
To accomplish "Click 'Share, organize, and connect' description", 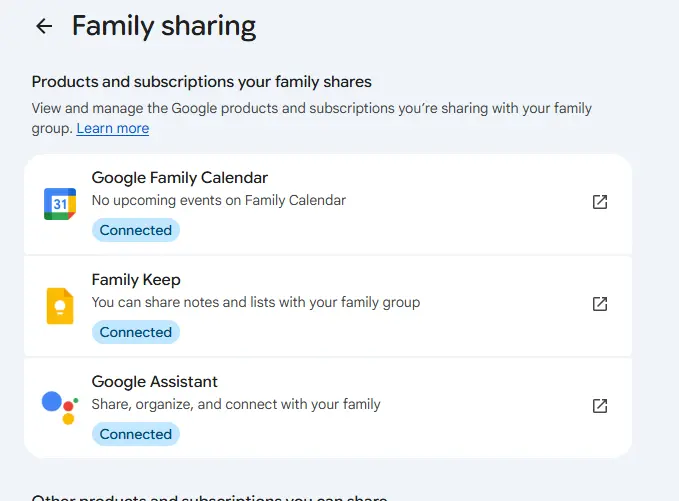I will pyautogui.click(x=236, y=404).
